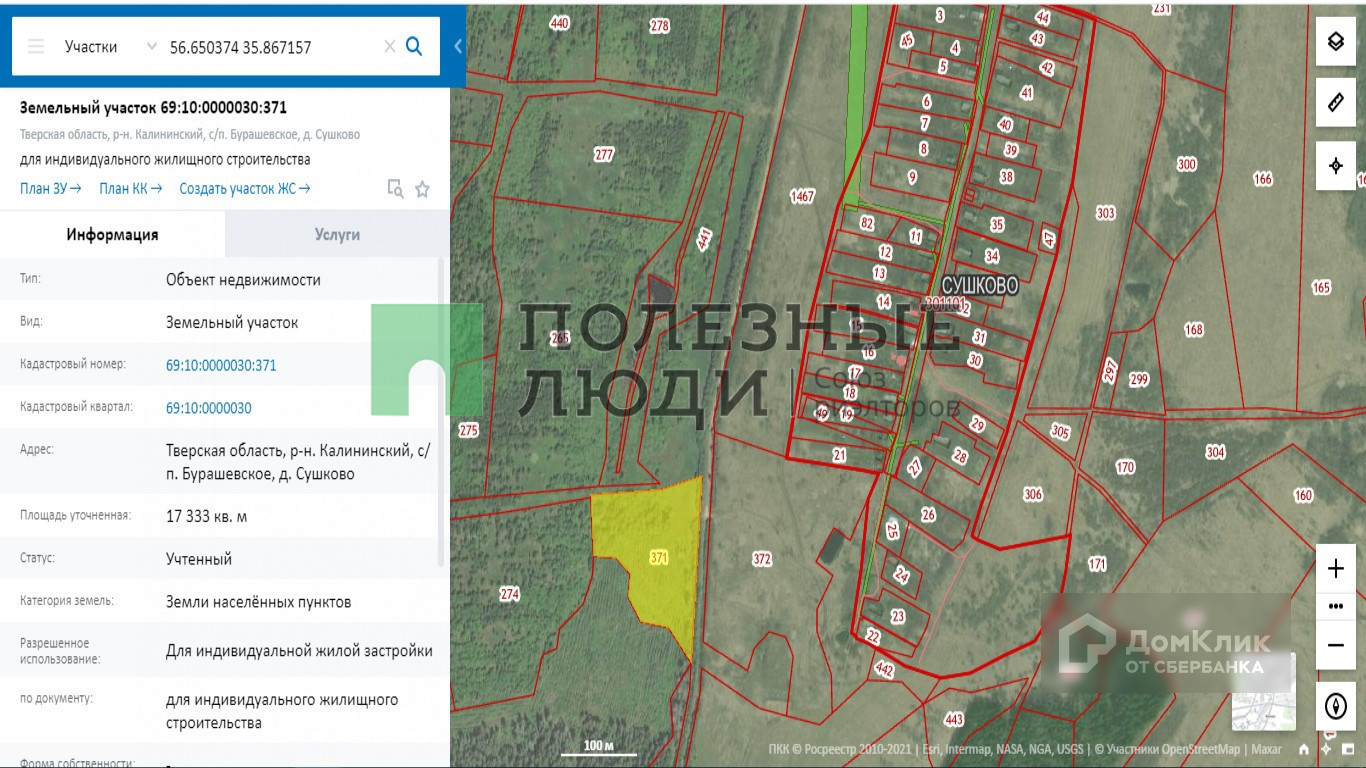Switch to the Информация tab
The width and height of the screenshot is (1366, 768).
pos(113,235)
